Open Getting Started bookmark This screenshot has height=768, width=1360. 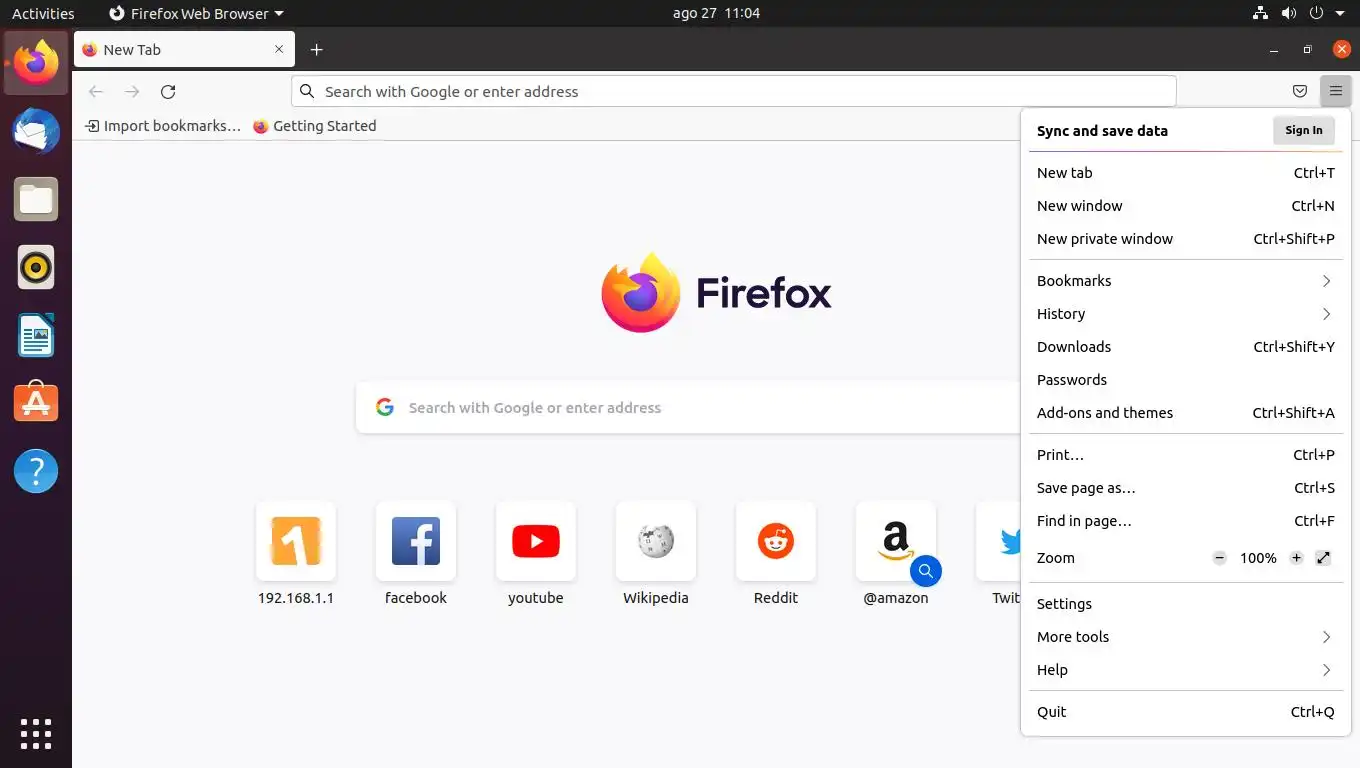click(x=315, y=126)
